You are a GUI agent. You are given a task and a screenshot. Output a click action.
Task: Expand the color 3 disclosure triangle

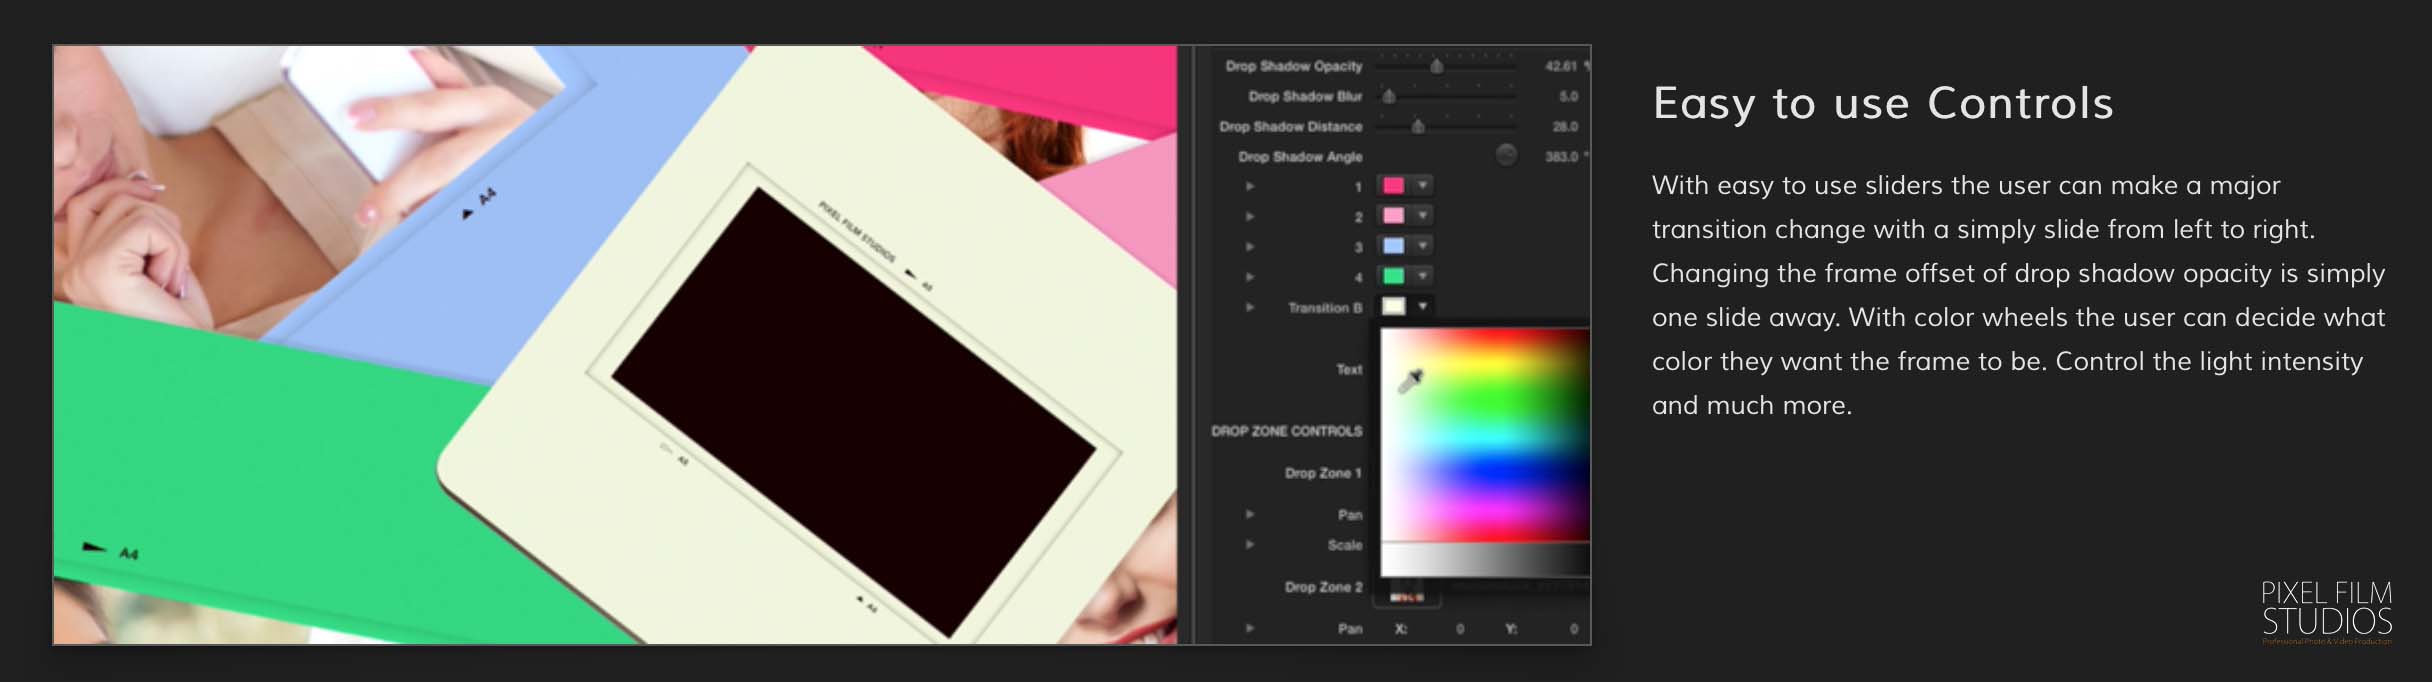[1250, 246]
